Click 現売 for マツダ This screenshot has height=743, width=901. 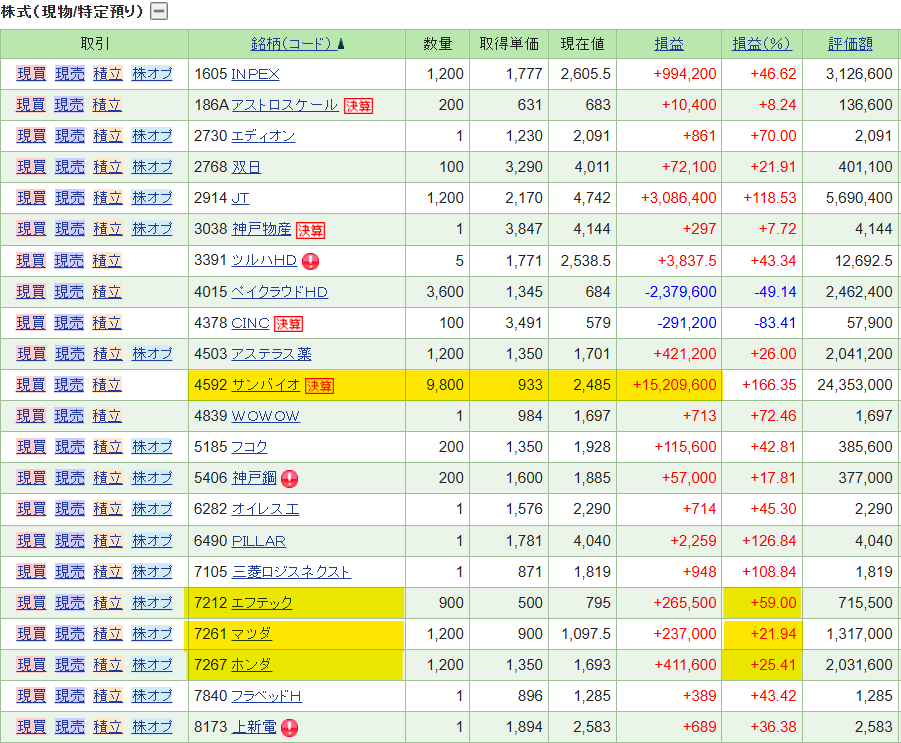(70, 634)
